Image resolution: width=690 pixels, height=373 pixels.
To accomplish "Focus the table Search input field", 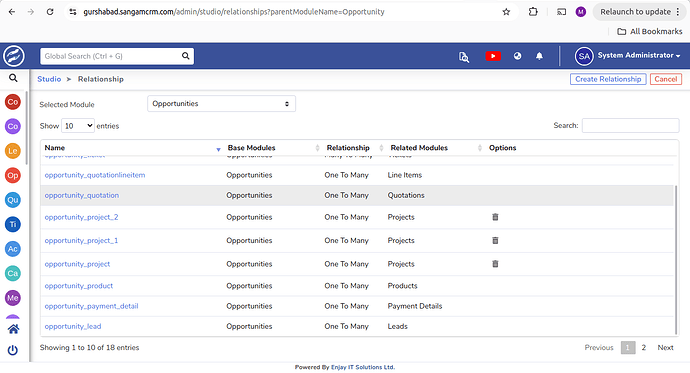I will coord(630,125).
